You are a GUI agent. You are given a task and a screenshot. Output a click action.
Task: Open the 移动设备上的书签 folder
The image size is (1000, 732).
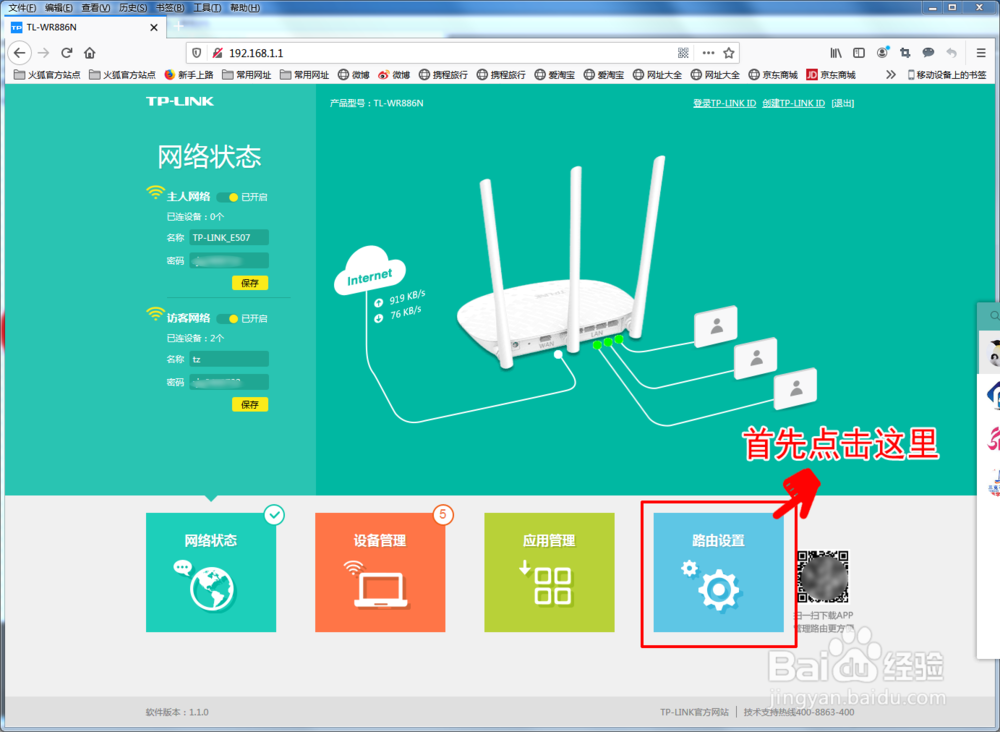click(x=946, y=75)
